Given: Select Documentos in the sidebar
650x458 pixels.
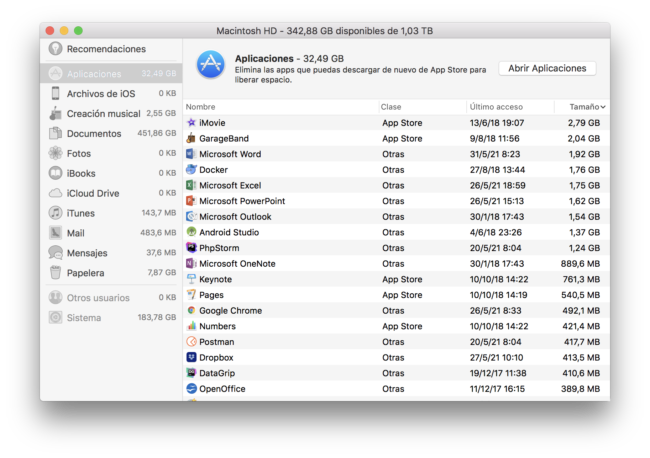Looking at the screenshot, I should (x=93, y=133).
